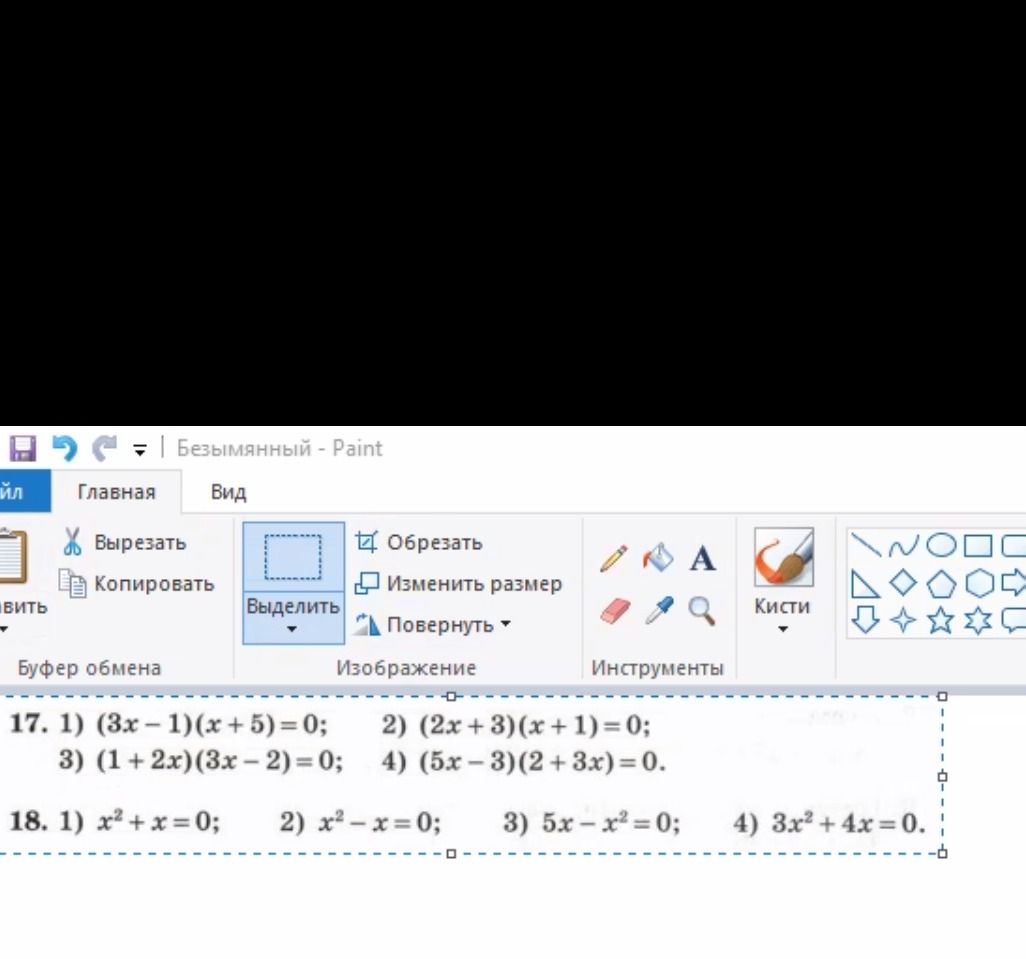Select the Magnifier tool
1026x959 pixels.
tap(701, 612)
